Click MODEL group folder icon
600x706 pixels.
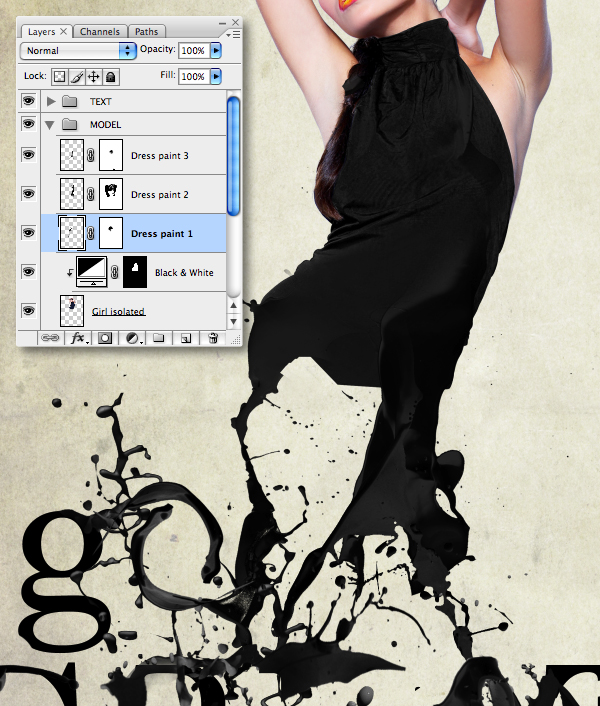69,124
